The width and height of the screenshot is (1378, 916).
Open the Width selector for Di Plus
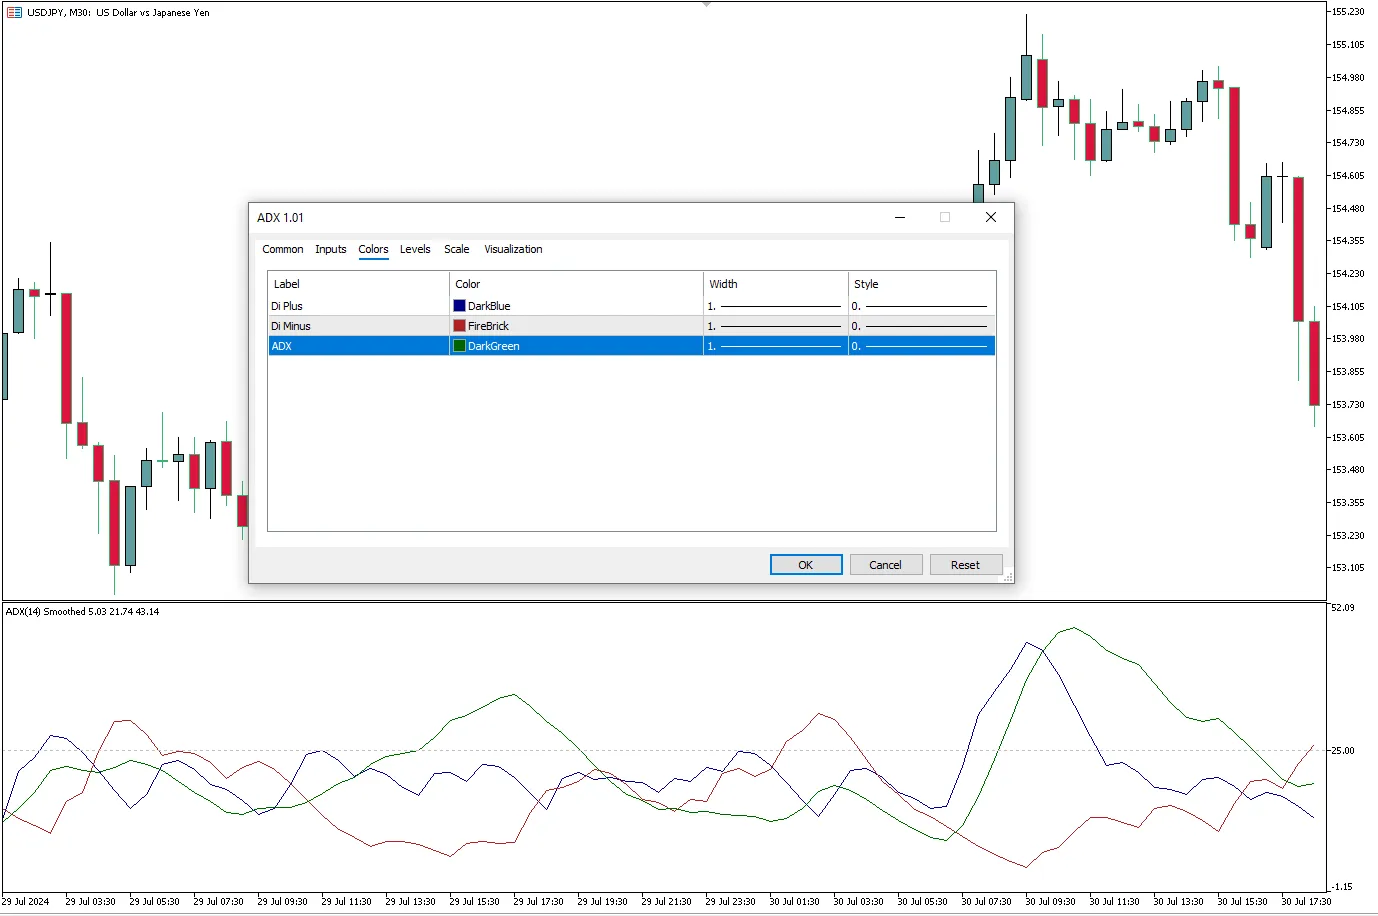[x=776, y=306]
